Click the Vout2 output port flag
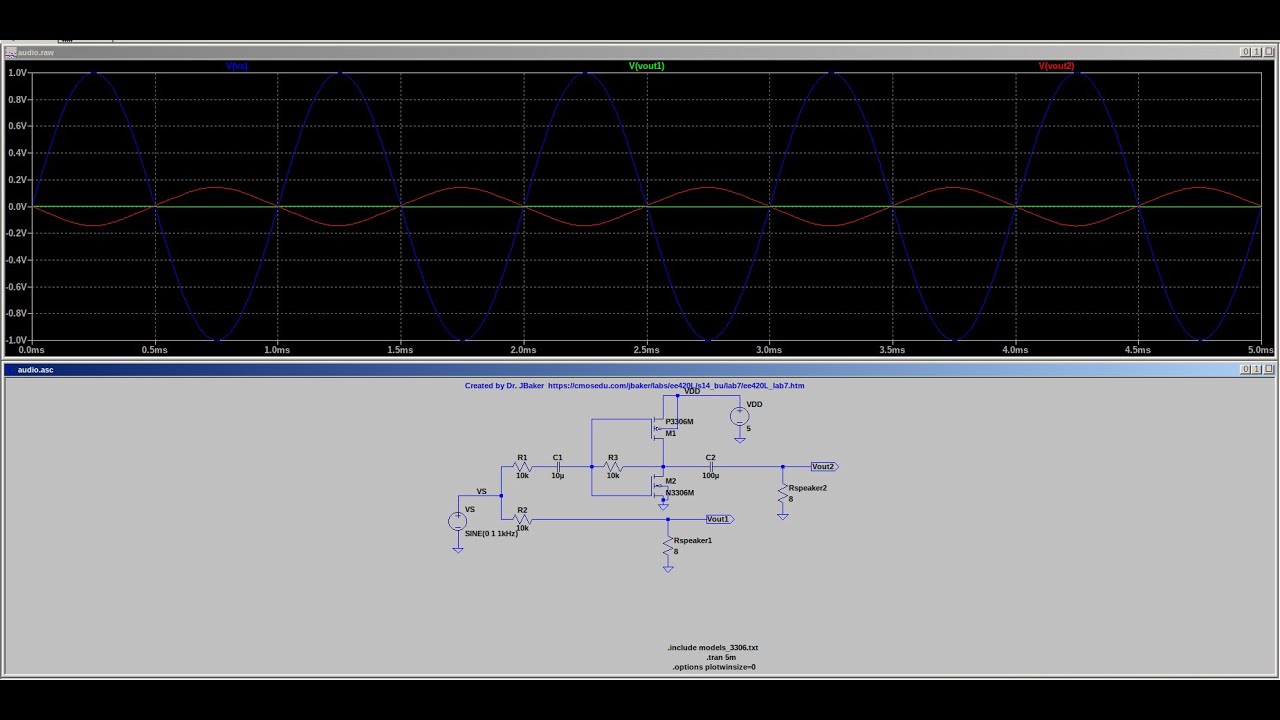The height and width of the screenshot is (720, 1280). (825, 466)
